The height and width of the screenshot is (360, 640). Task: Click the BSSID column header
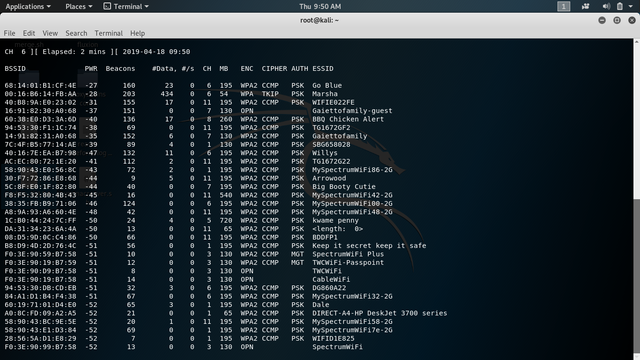pos(15,69)
